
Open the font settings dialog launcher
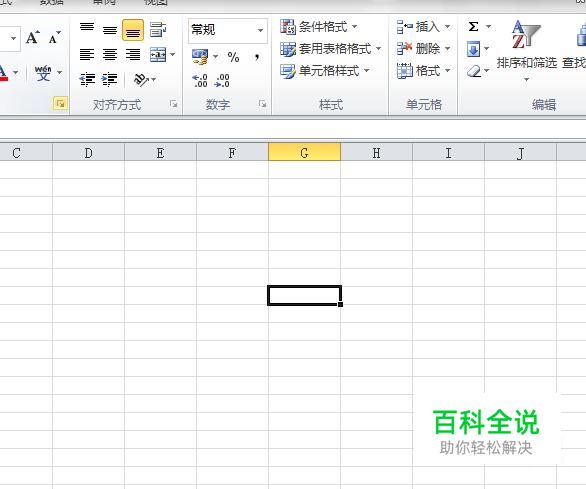point(60,104)
